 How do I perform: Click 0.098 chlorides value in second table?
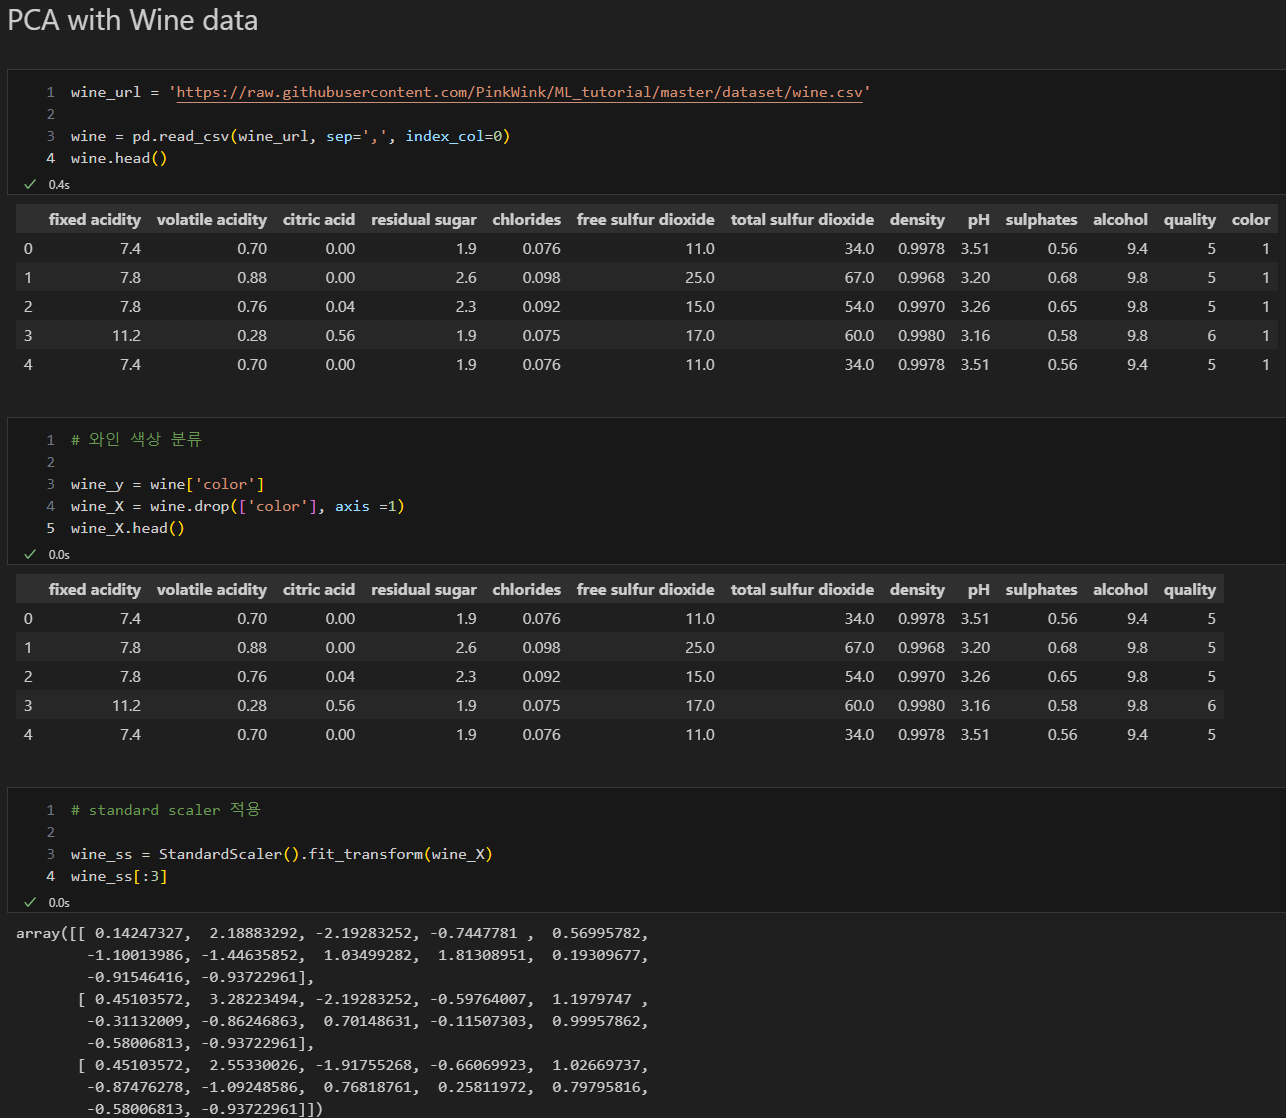541,648
